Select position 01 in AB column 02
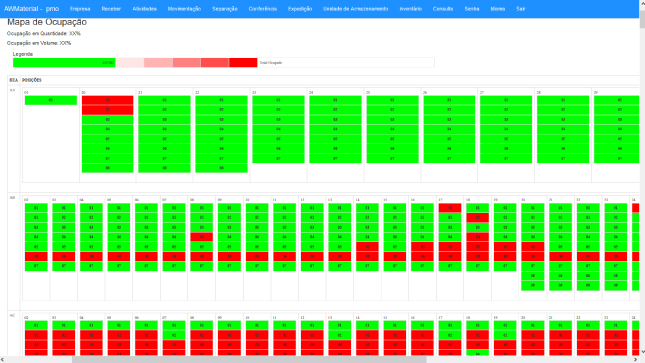645x363 pixels. tap(36, 208)
